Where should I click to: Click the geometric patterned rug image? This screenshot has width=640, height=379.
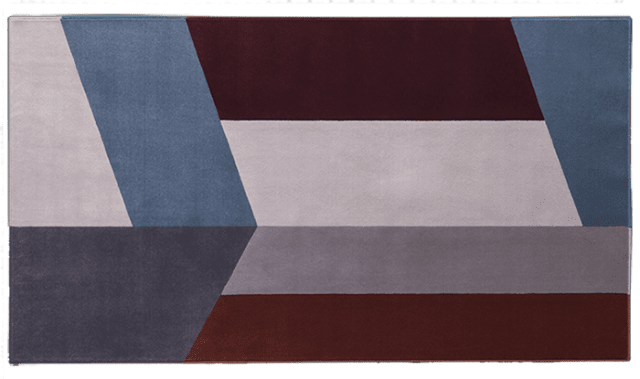[x=320, y=189]
